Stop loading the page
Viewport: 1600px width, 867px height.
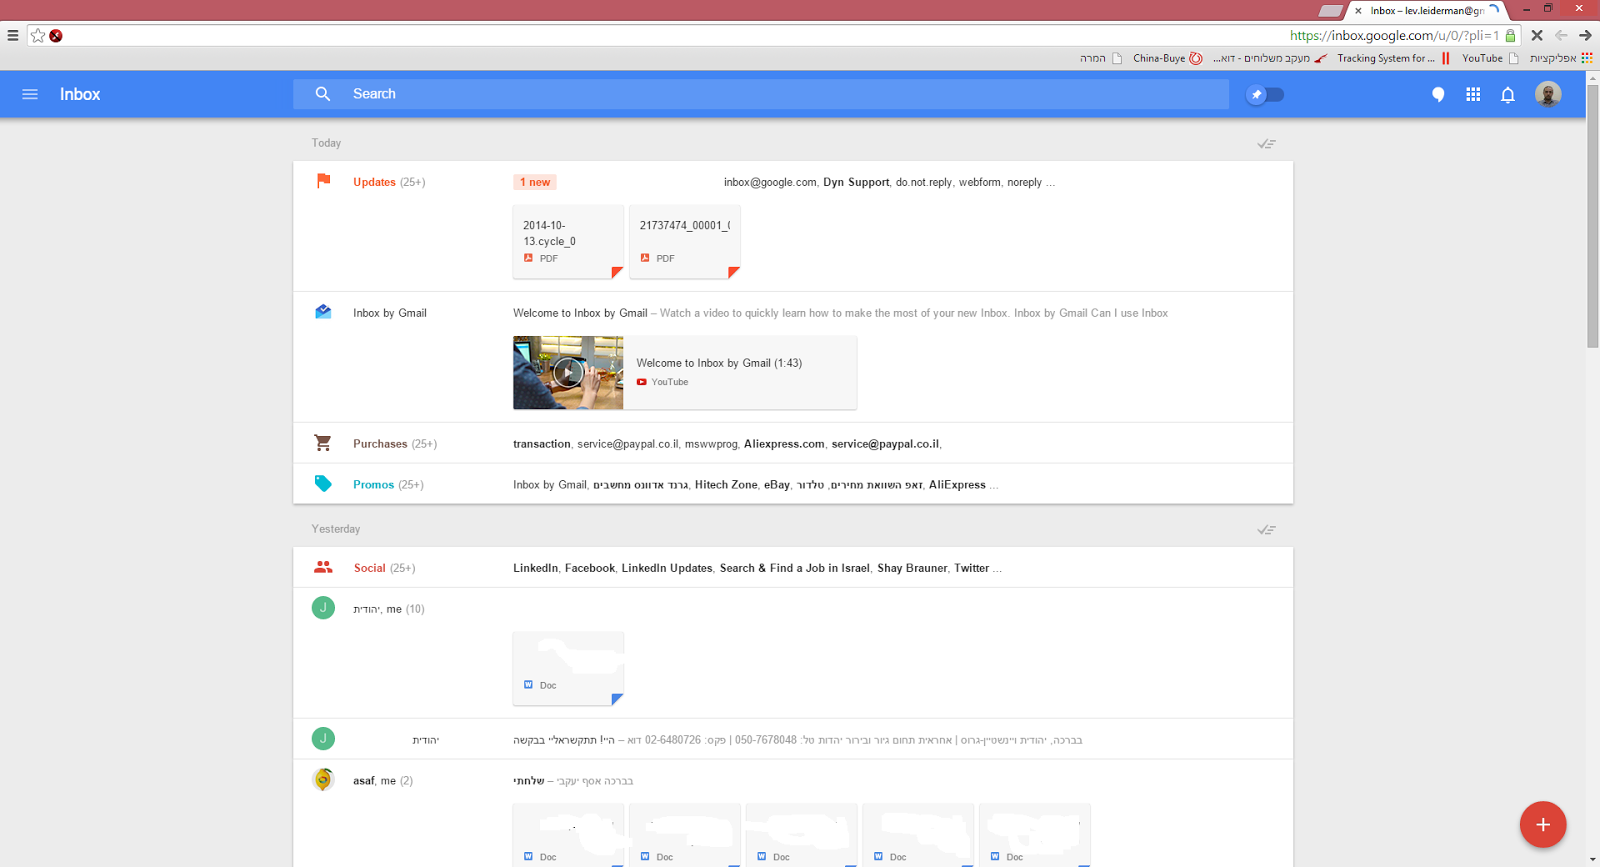pos(1537,35)
